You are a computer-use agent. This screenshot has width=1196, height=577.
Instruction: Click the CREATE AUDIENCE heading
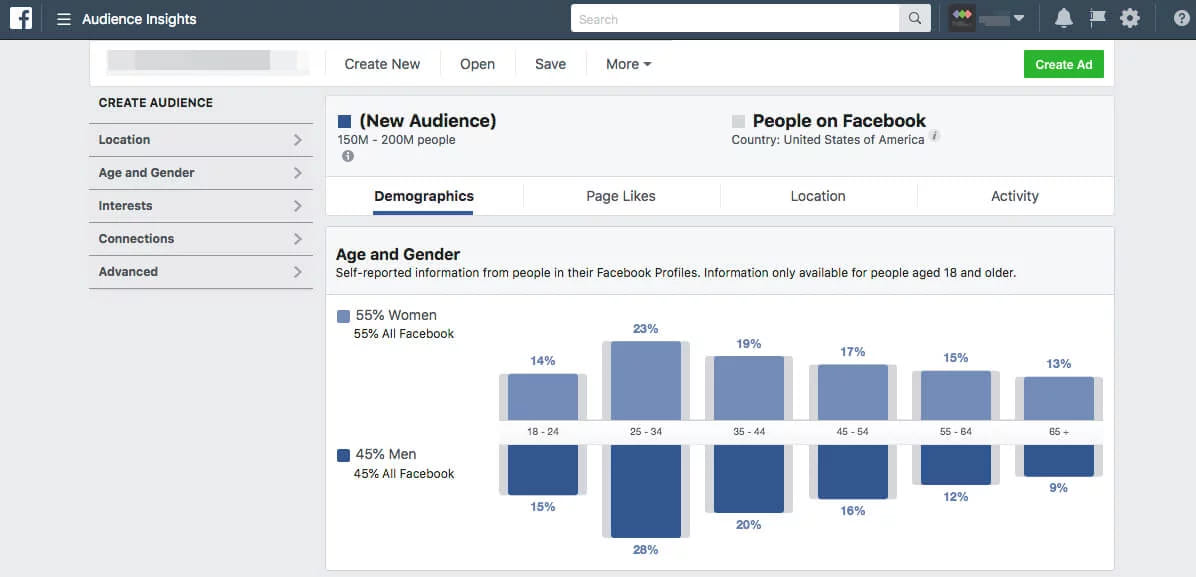click(156, 102)
